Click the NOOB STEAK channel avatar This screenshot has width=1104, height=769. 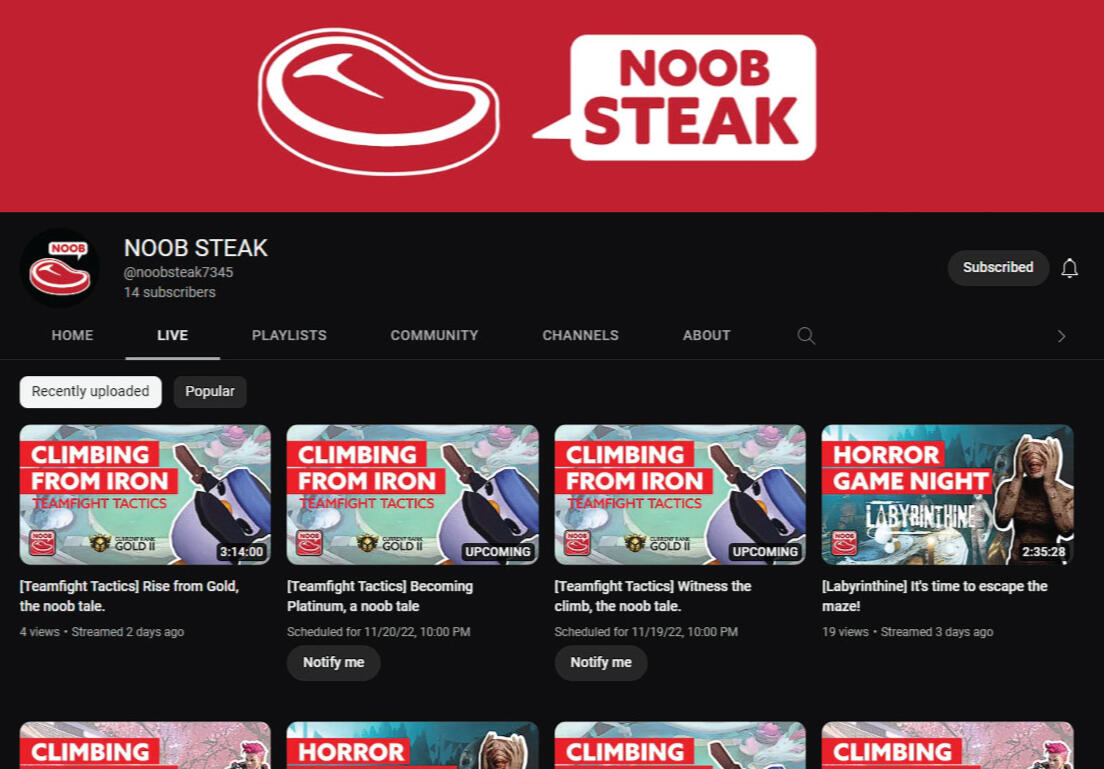(60, 268)
